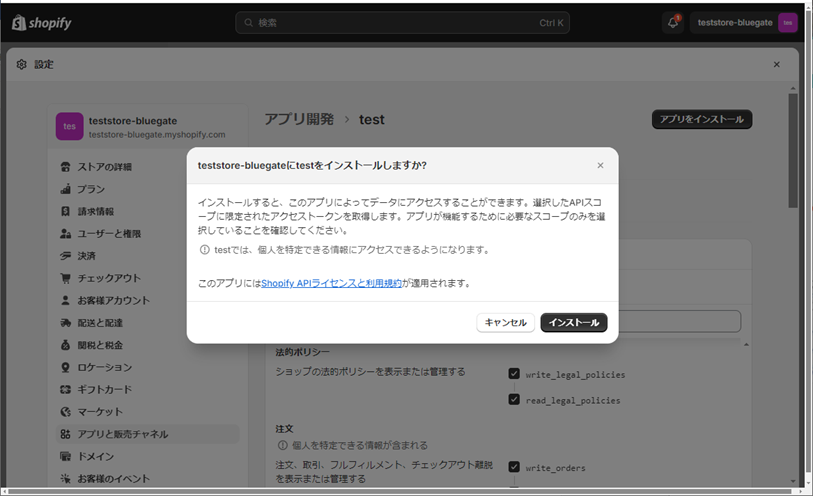Click the Shopify logo icon
This screenshot has width=813, height=496.
19,22
